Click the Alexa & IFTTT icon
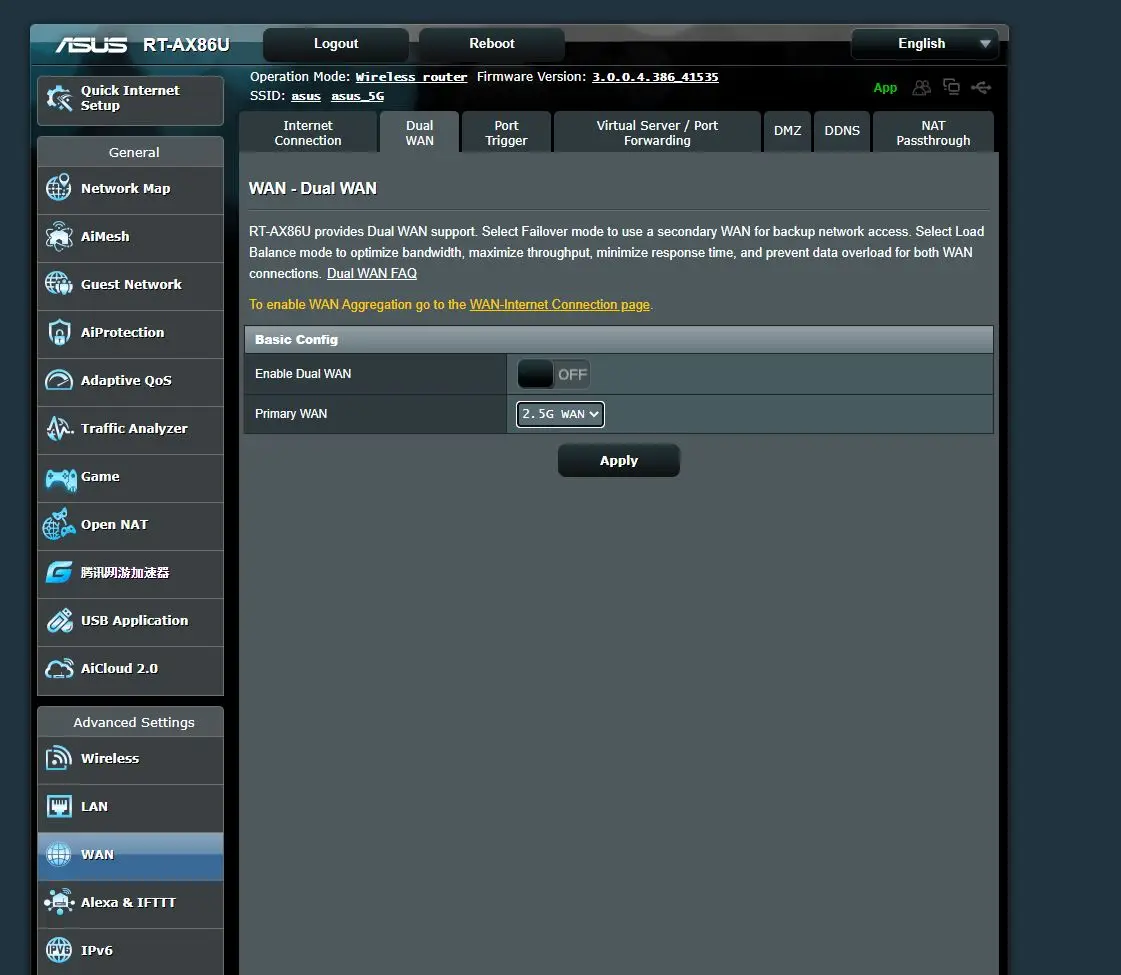 click(x=59, y=902)
